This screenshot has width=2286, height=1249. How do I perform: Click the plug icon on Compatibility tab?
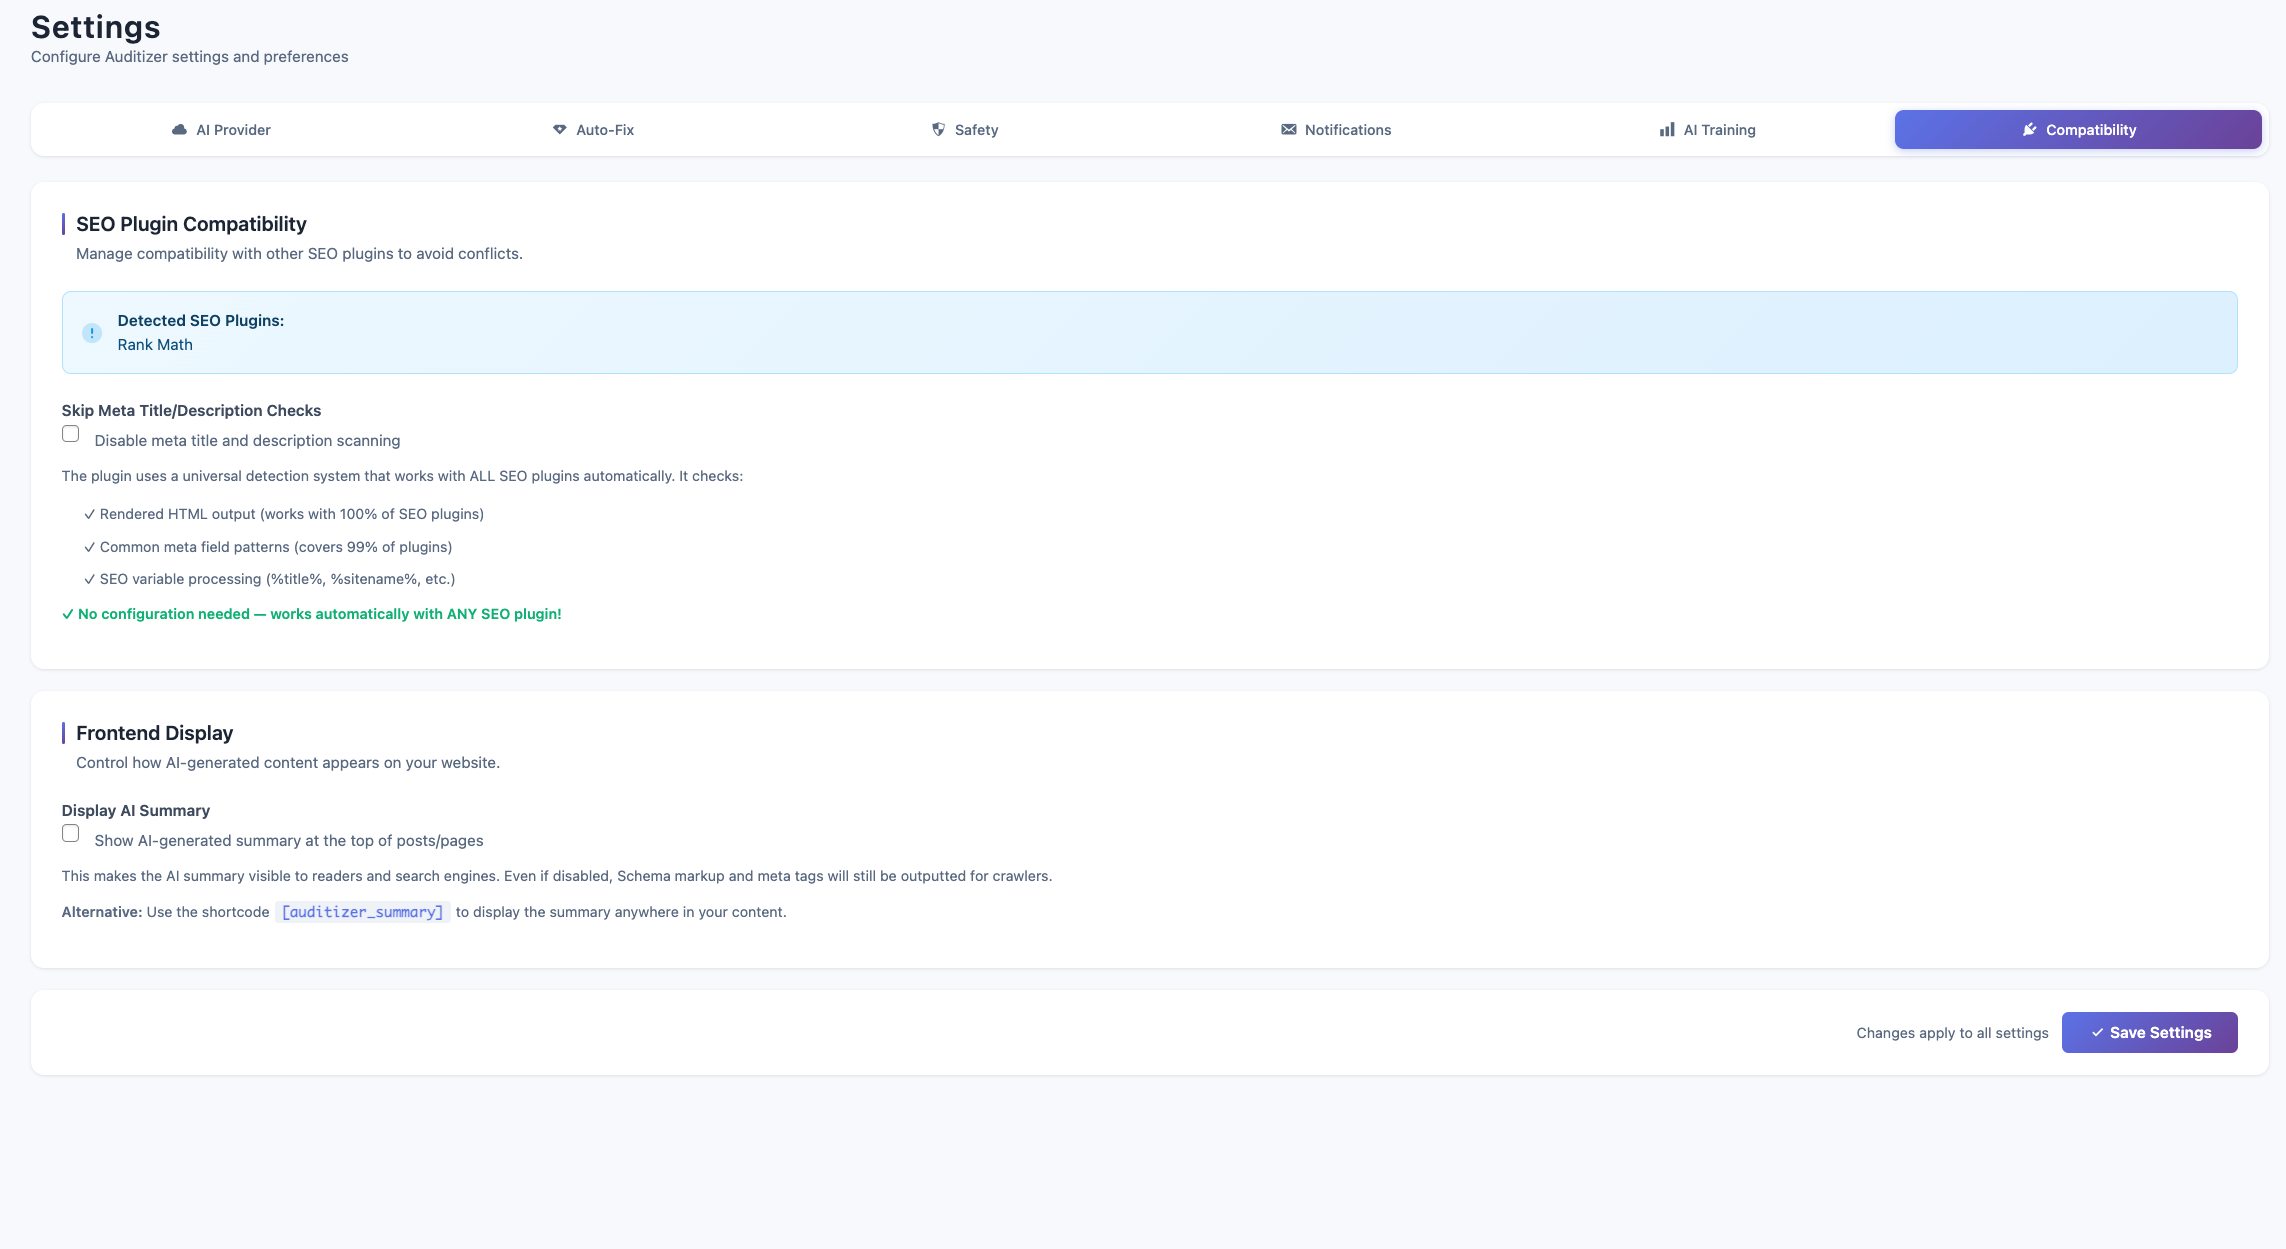coord(2029,130)
